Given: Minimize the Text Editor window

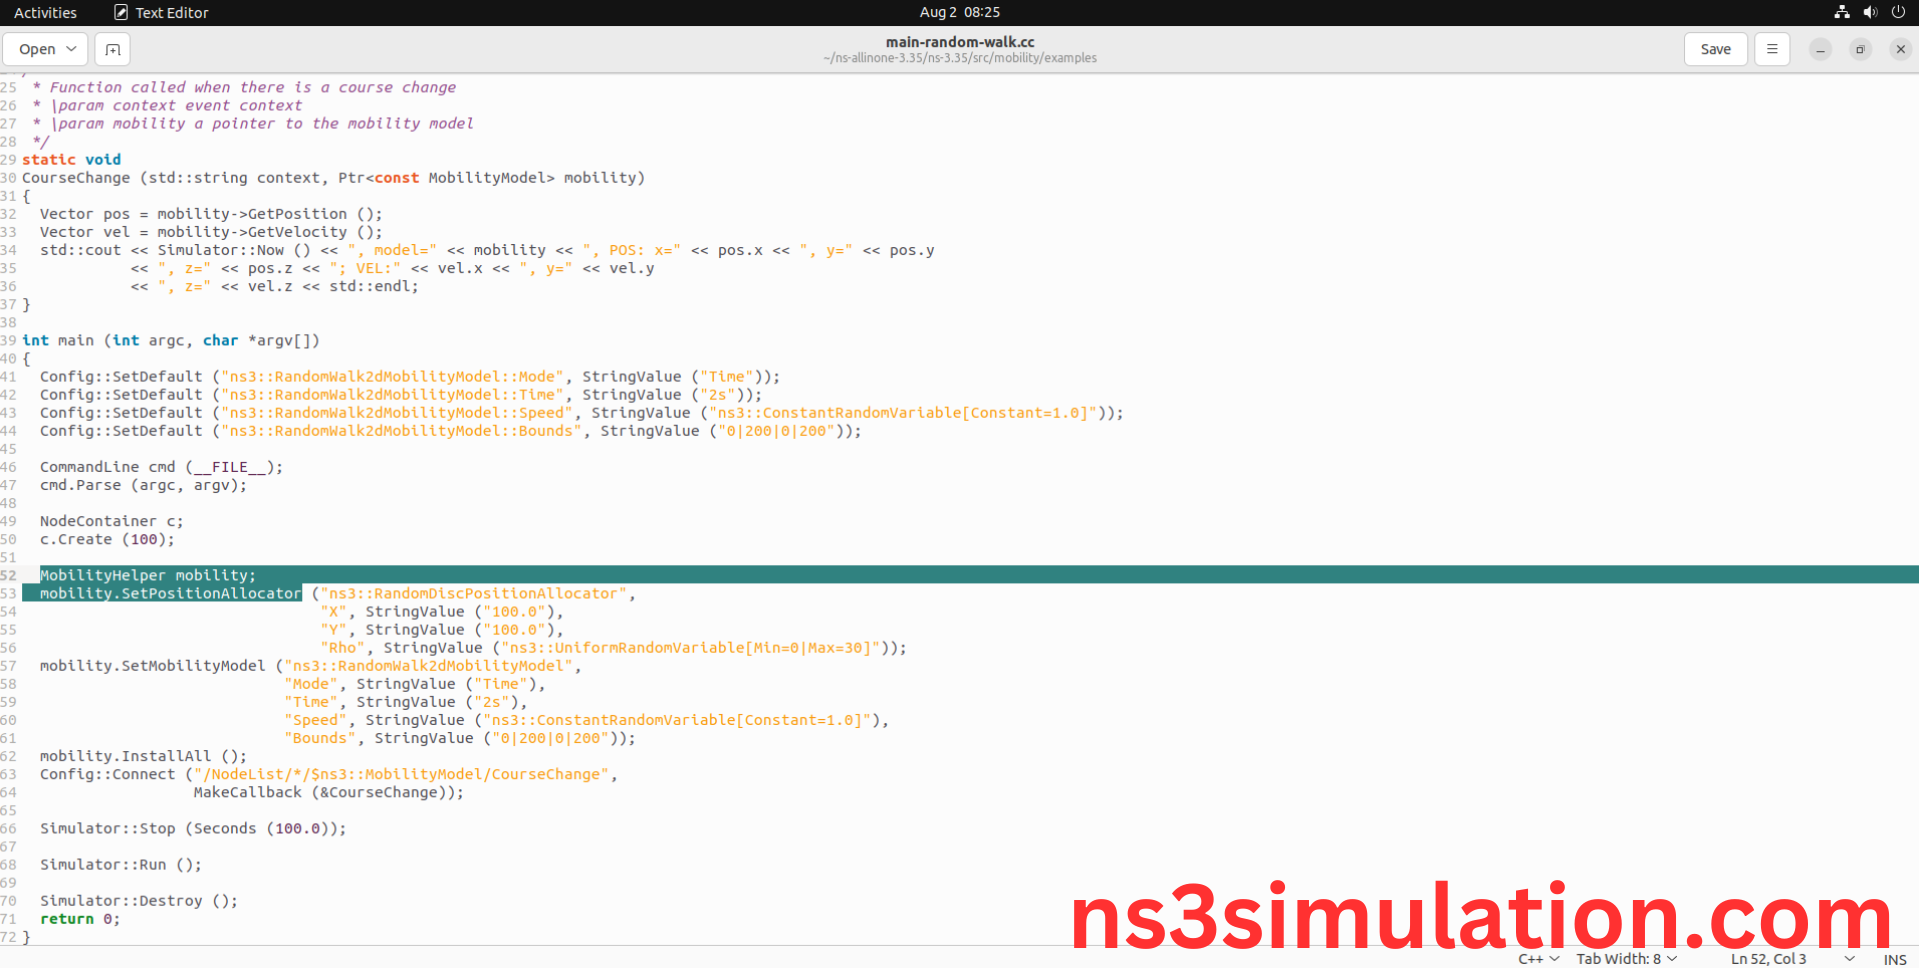Looking at the screenshot, I should (x=1820, y=49).
